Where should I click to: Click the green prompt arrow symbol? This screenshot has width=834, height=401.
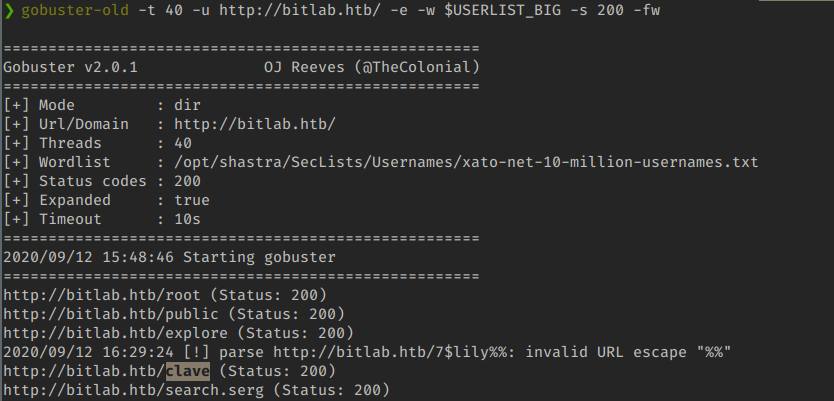click(9, 11)
